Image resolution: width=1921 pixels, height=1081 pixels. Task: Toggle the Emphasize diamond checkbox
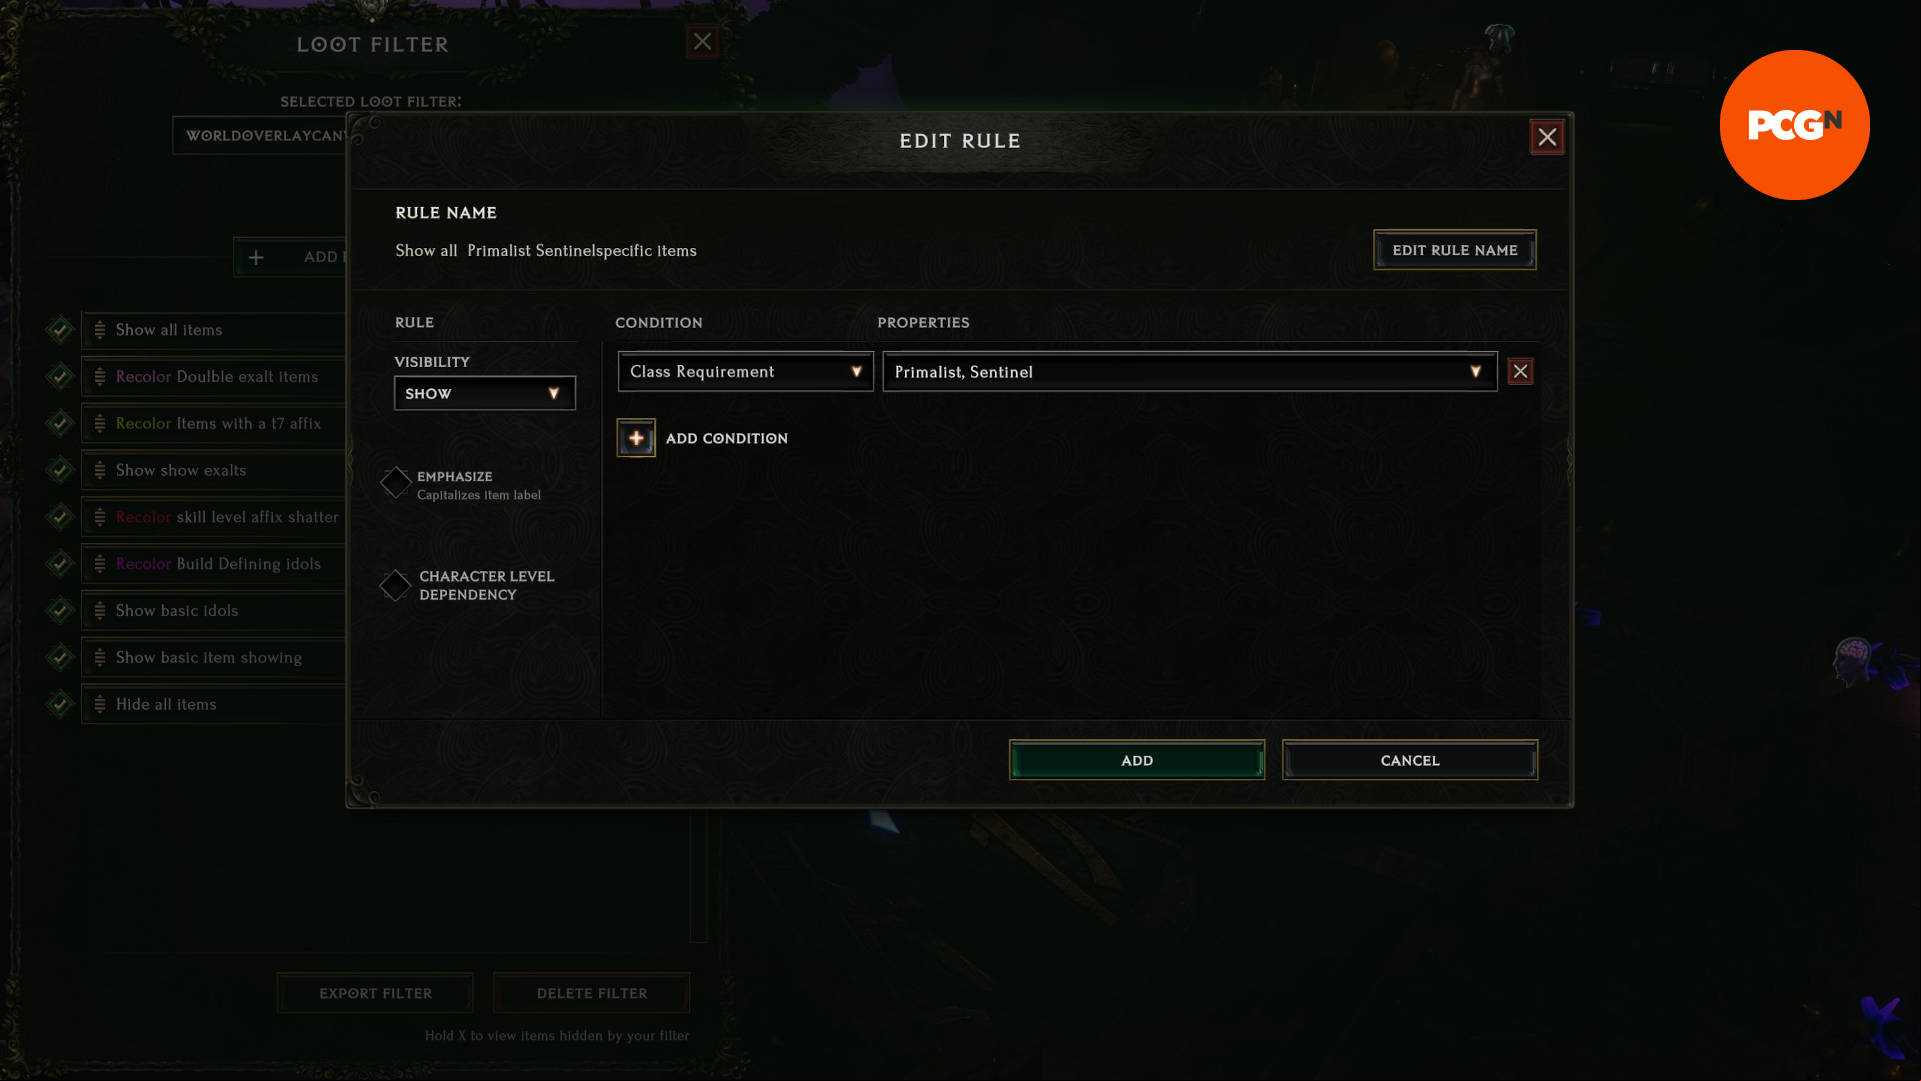point(396,483)
